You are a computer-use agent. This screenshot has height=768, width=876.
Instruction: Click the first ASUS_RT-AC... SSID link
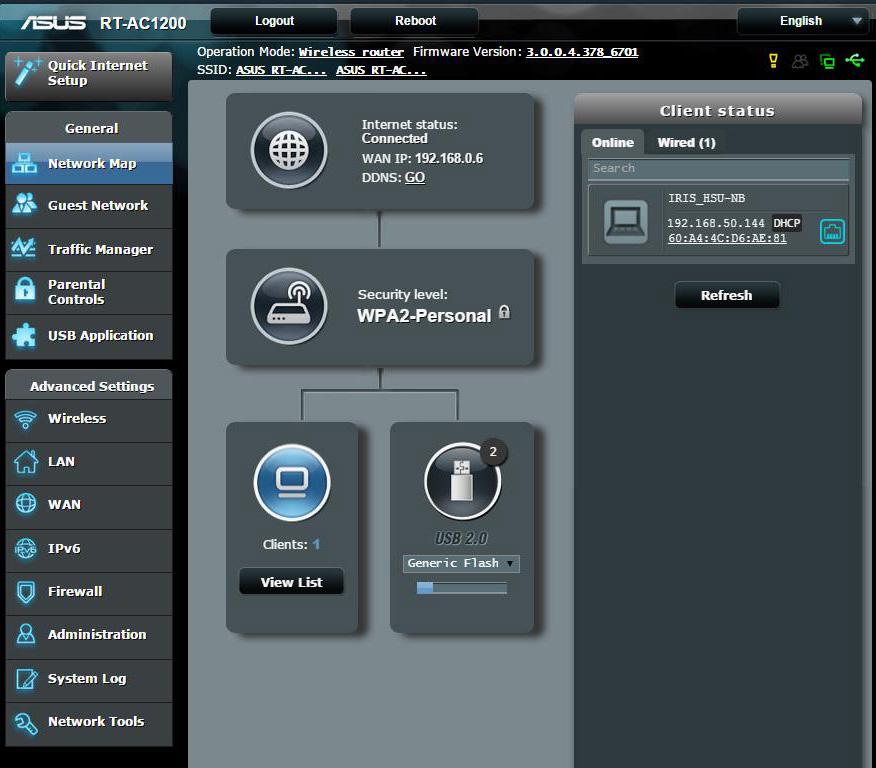(x=281, y=70)
